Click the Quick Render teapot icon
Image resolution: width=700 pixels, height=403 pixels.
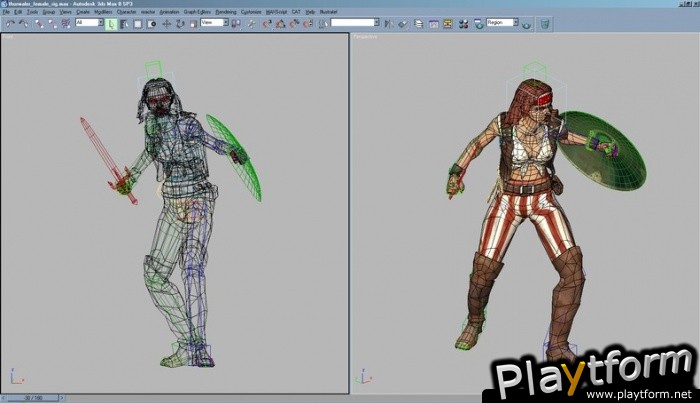click(x=527, y=22)
